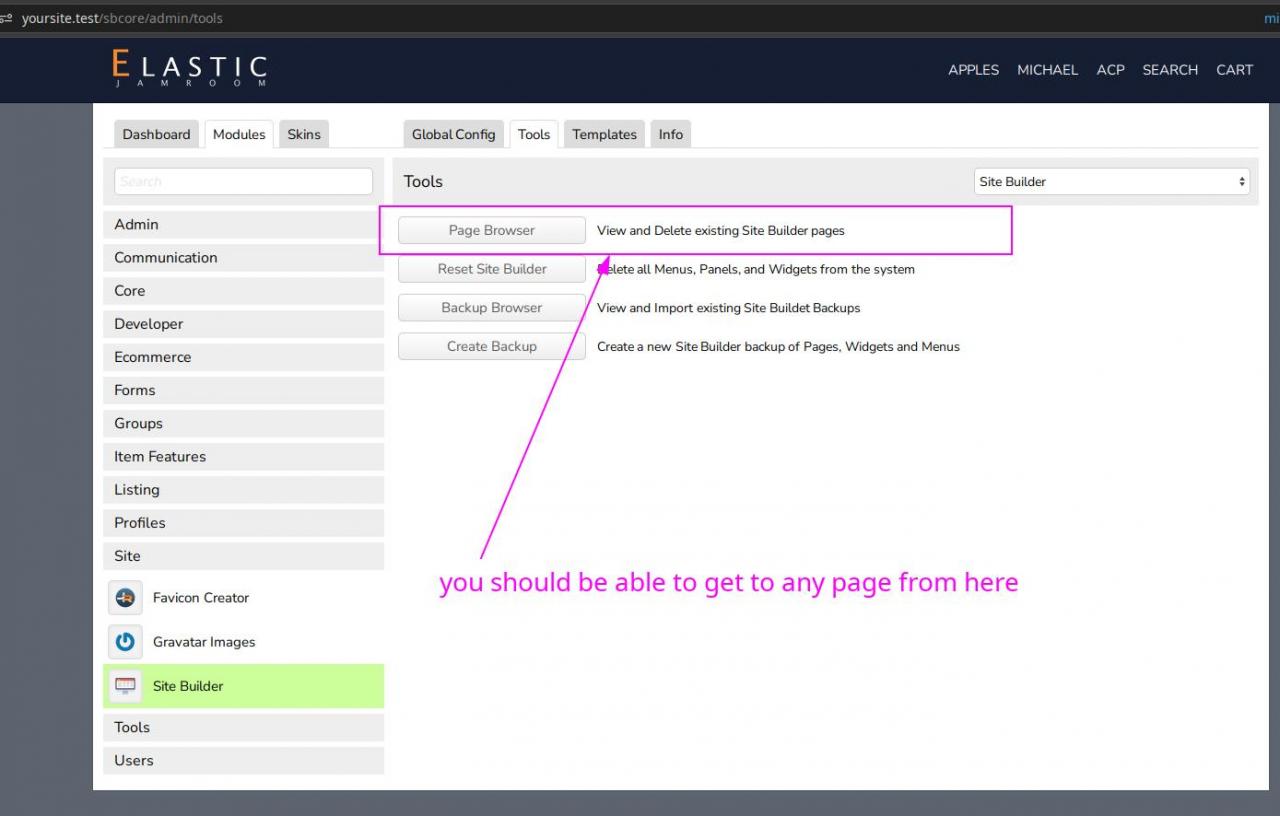This screenshot has height=816, width=1280.
Task: Focus the module search field
Action: 243,182
